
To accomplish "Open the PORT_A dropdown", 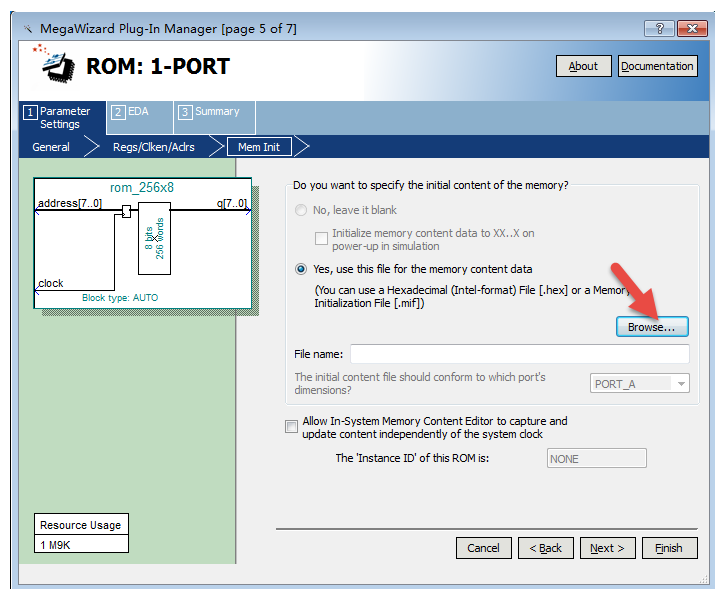I will pos(639,383).
